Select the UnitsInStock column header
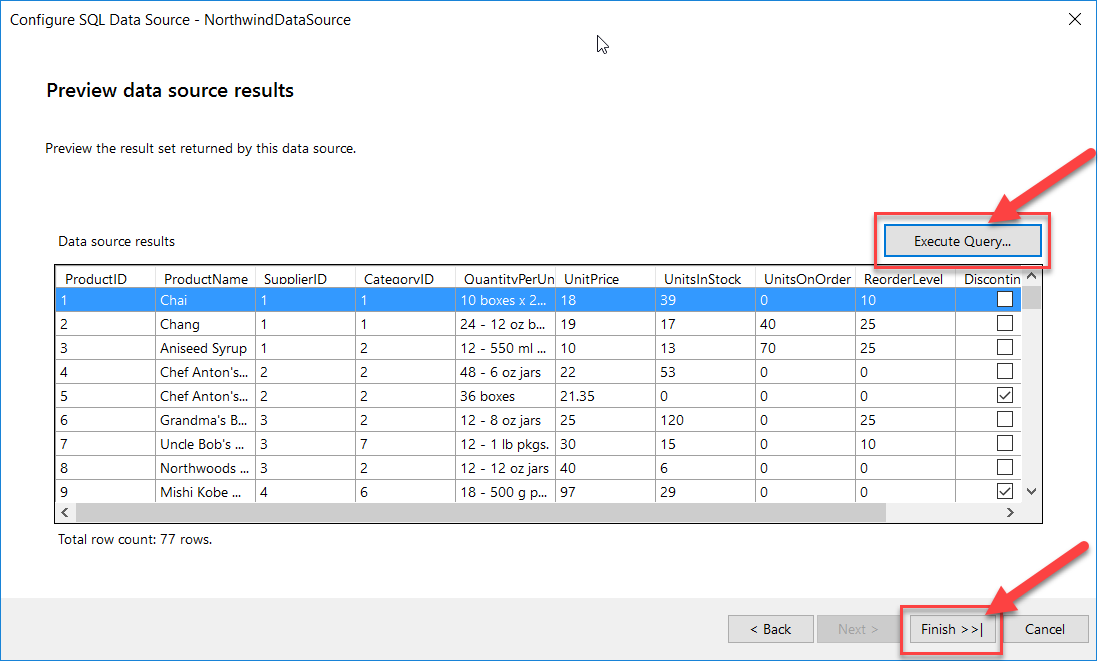 coord(703,278)
